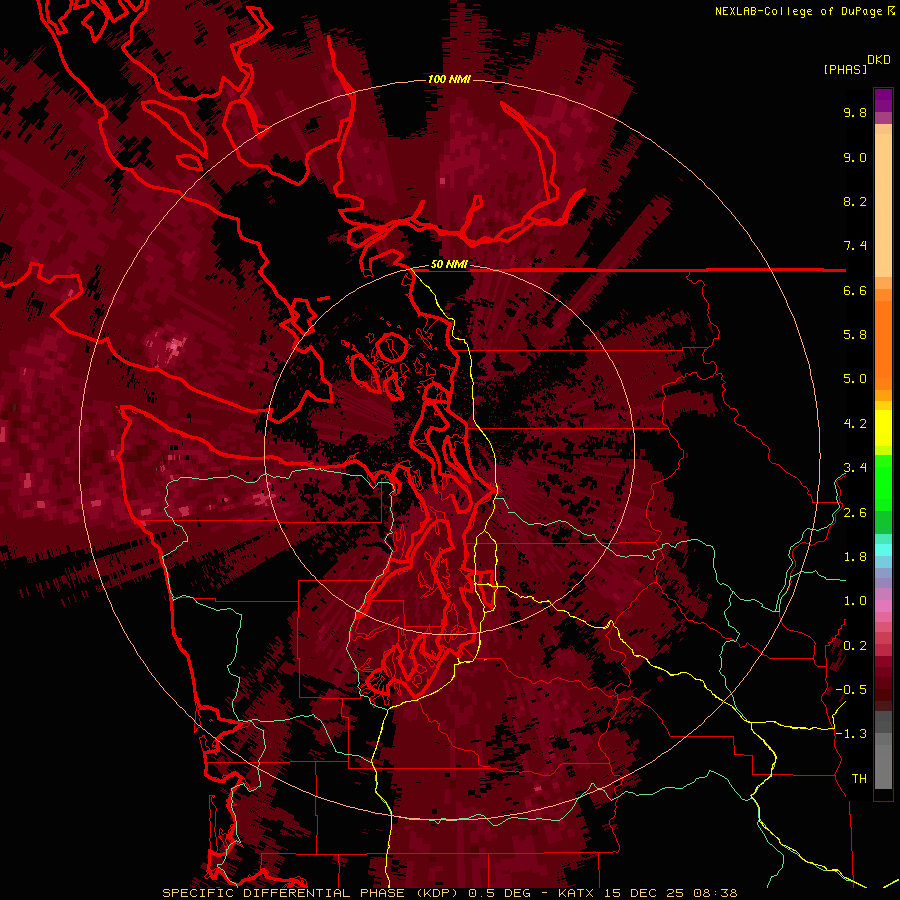Viewport: 900px width, 900px height.
Task: Click the DKD label above the color scale
Action: [879, 60]
